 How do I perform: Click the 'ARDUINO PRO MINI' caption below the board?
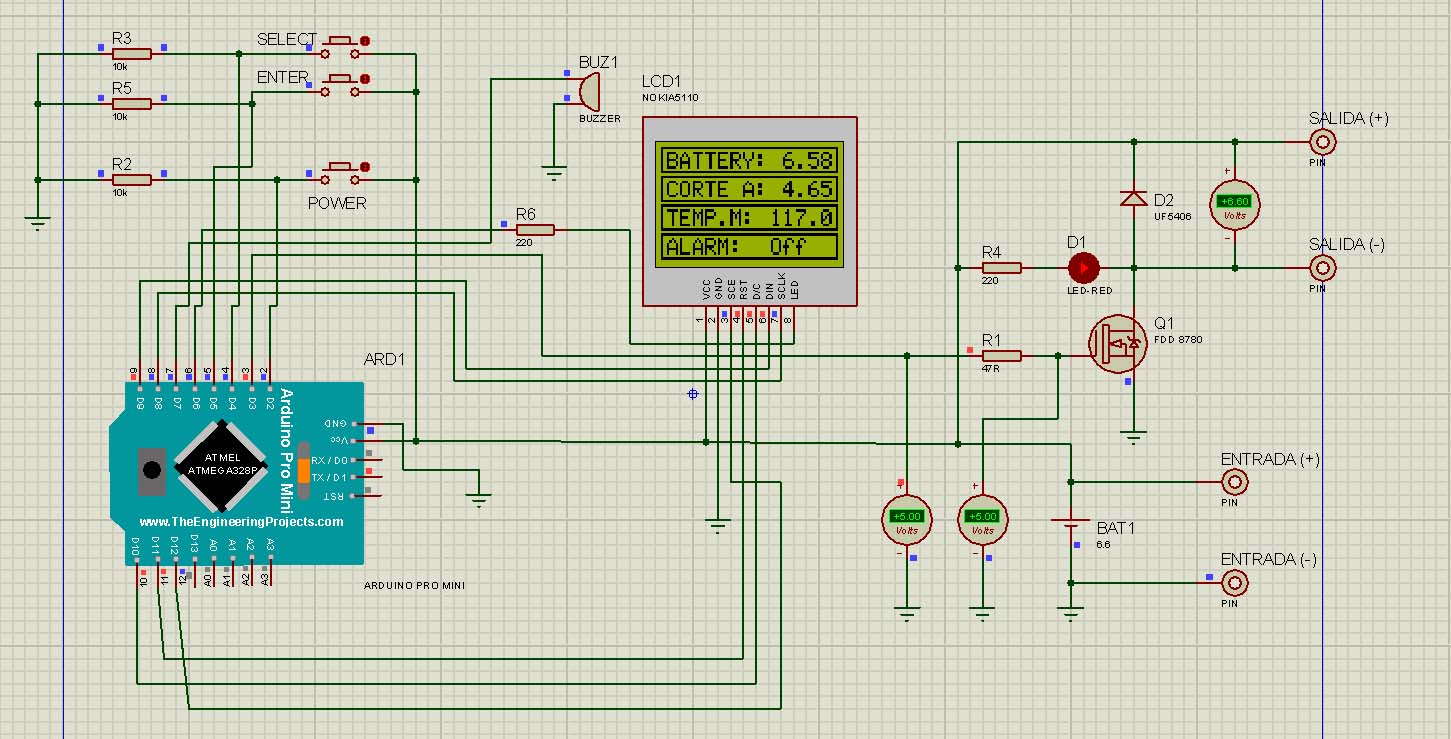tap(415, 585)
